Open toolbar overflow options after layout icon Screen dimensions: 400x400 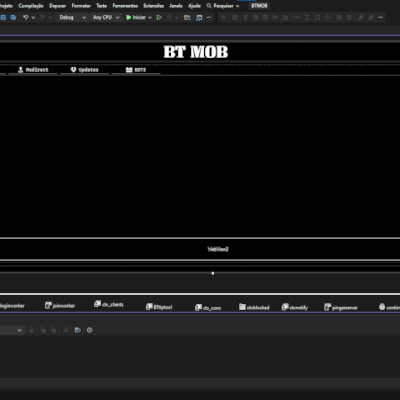[x=209, y=17]
